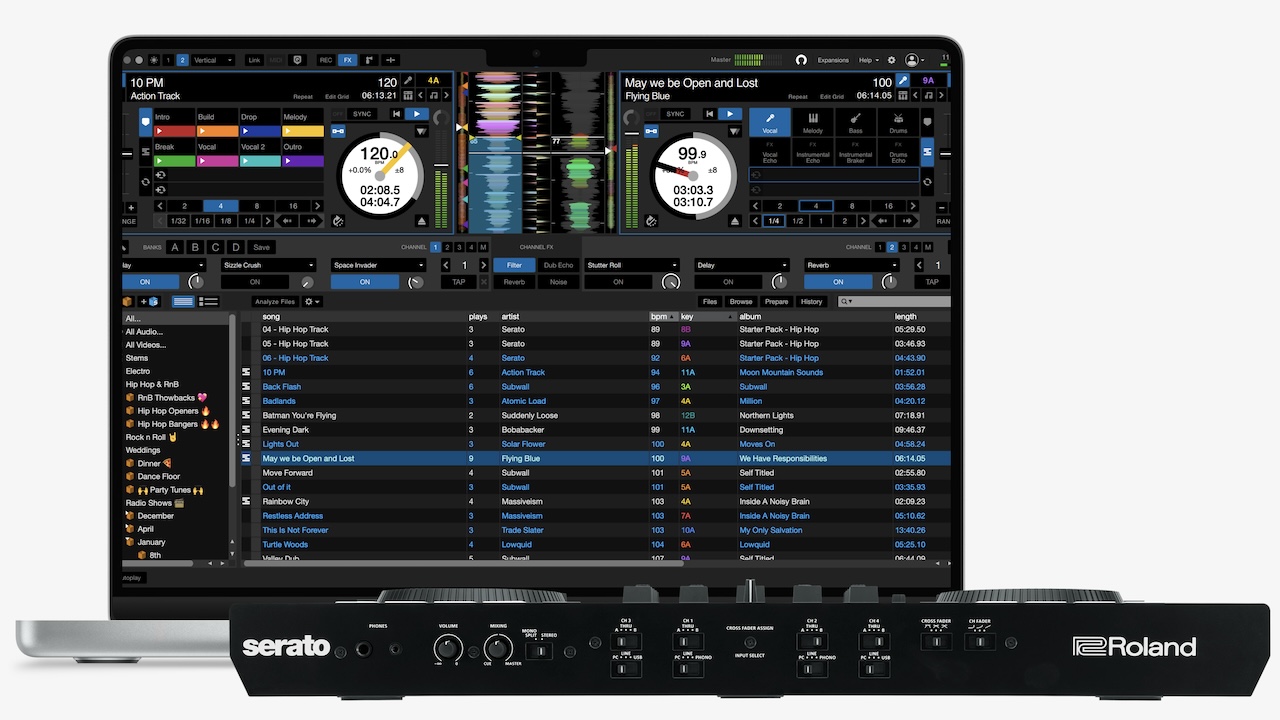Open the Help dropdown menu
The height and width of the screenshot is (720, 1280).
[x=868, y=60]
